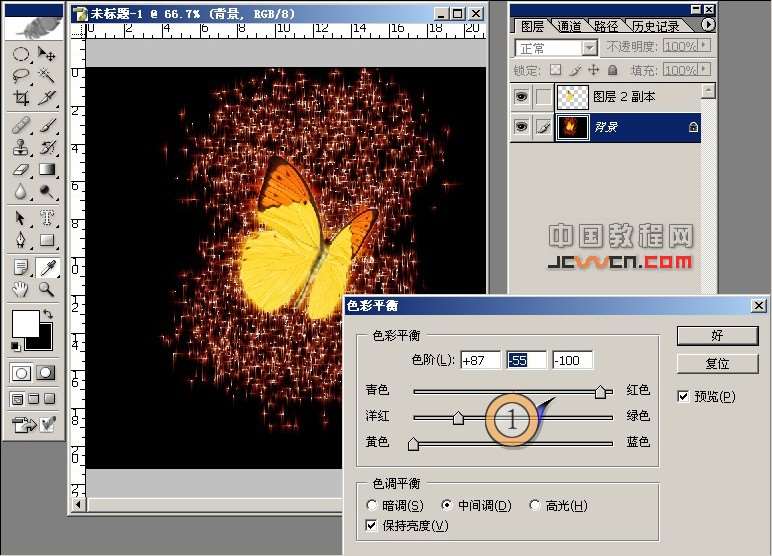
Task: Select the Hand tool
Action: click(x=21, y=290)
